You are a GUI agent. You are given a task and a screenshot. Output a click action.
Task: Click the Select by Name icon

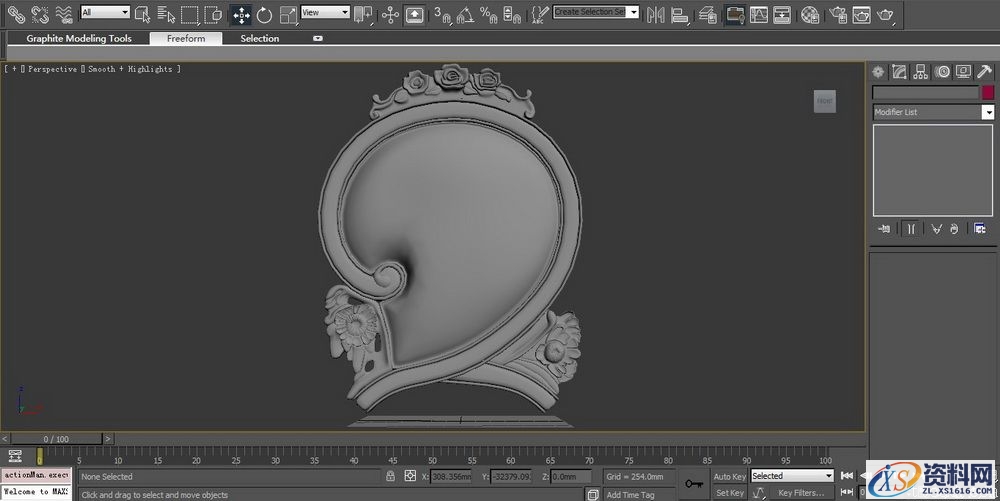coord(164,14)
